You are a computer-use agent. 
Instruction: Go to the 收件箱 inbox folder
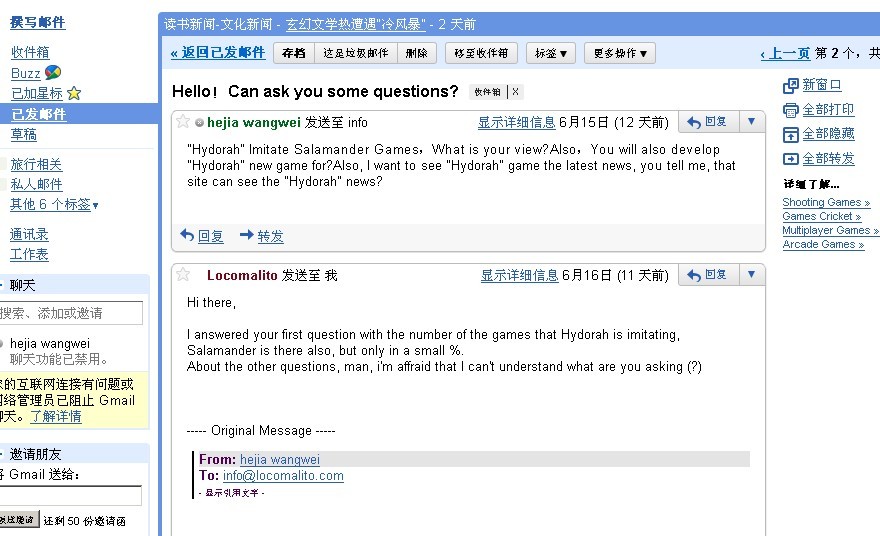pos(30,52)
